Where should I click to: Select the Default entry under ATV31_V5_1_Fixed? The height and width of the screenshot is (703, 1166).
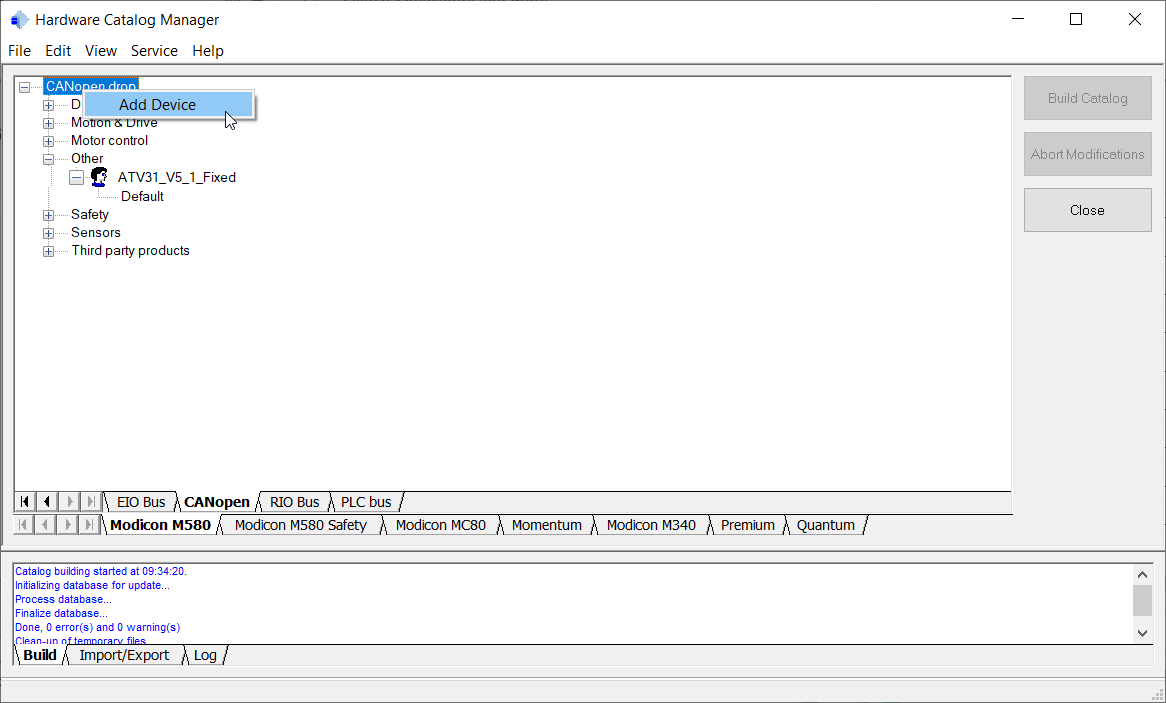coord(142,196)
